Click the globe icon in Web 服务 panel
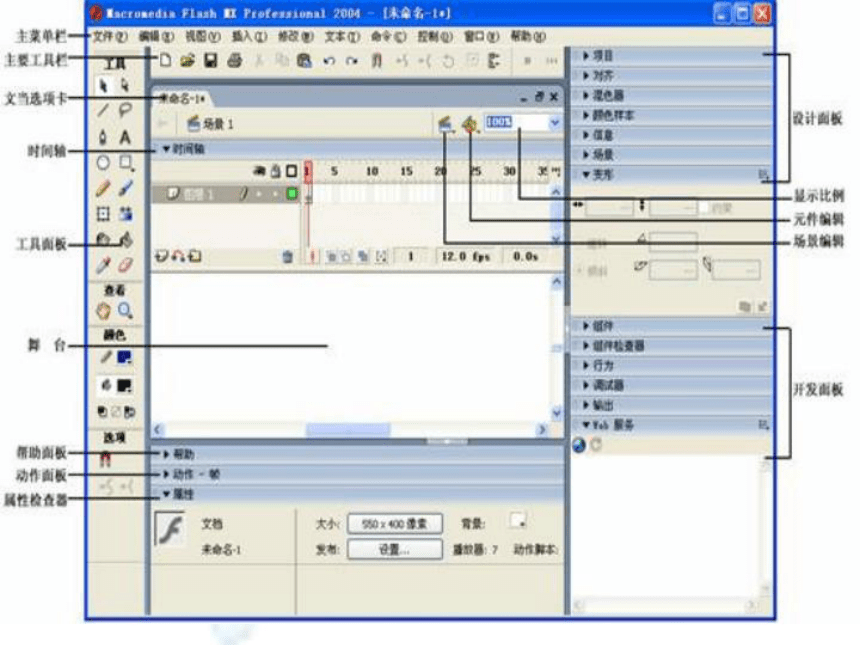The image size is (860, 645). pyautogui.click(x=579, y=445)
